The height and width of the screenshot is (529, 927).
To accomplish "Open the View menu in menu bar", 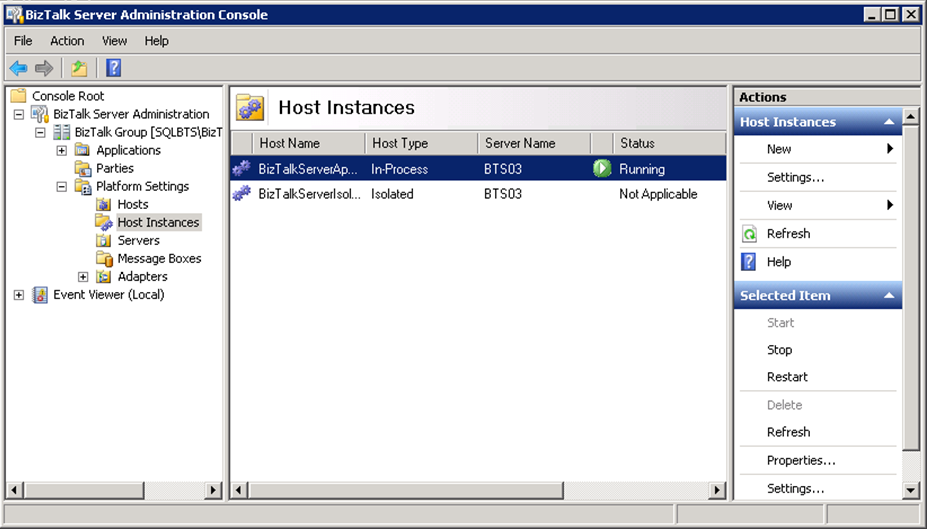I will pyautogui.click(x=114, y=41).
